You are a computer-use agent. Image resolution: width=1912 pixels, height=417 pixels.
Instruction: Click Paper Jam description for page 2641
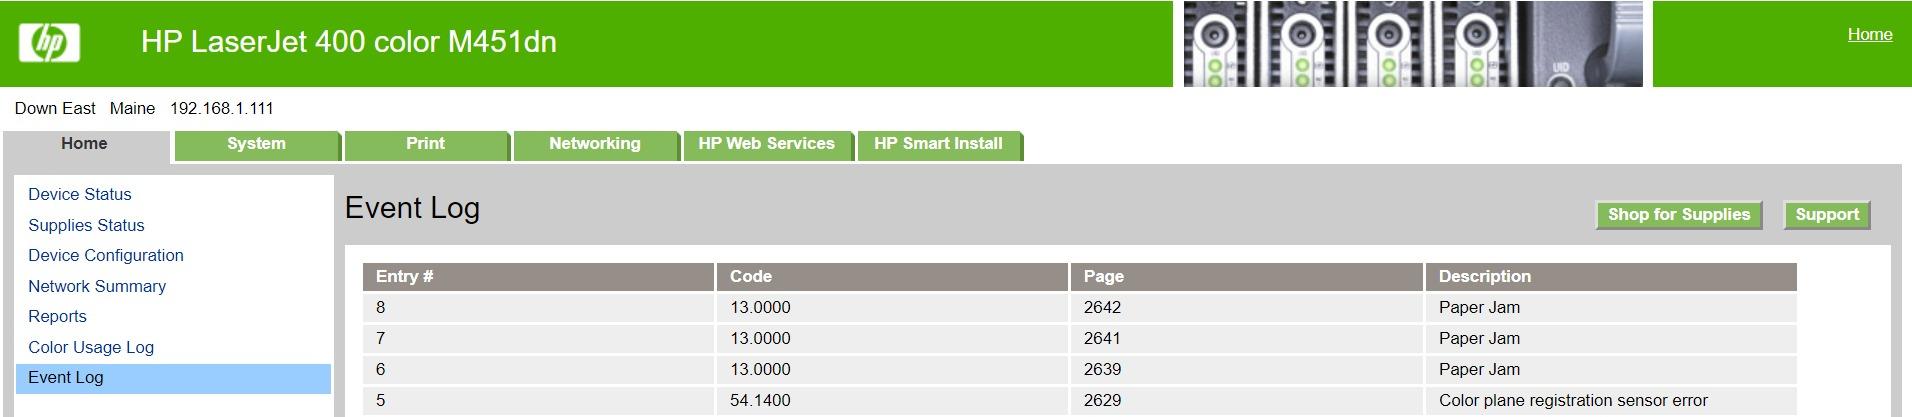pyautogui.click(x=1479, y=338)
